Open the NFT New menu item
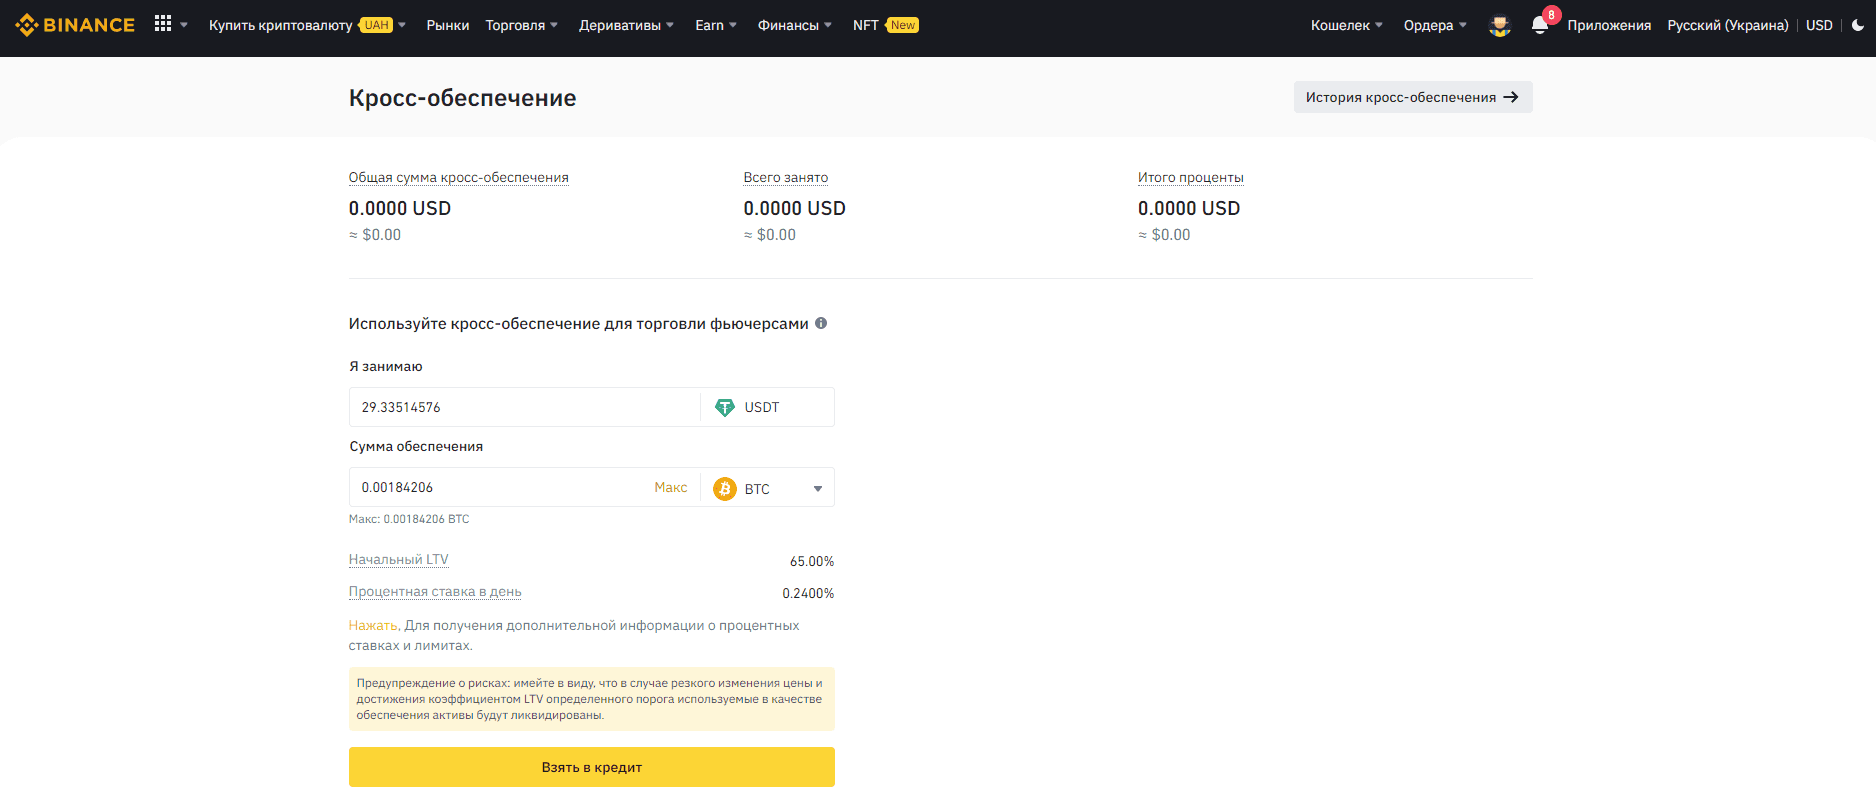Image resolution: width=1876 pixels, height=807 pixels. click(886, 25)
